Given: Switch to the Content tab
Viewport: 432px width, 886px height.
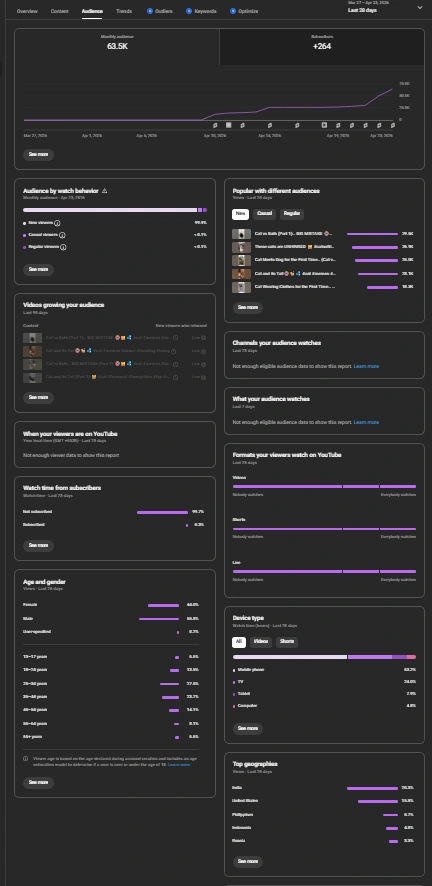Looking at the screenshot, I should (59, 11).
